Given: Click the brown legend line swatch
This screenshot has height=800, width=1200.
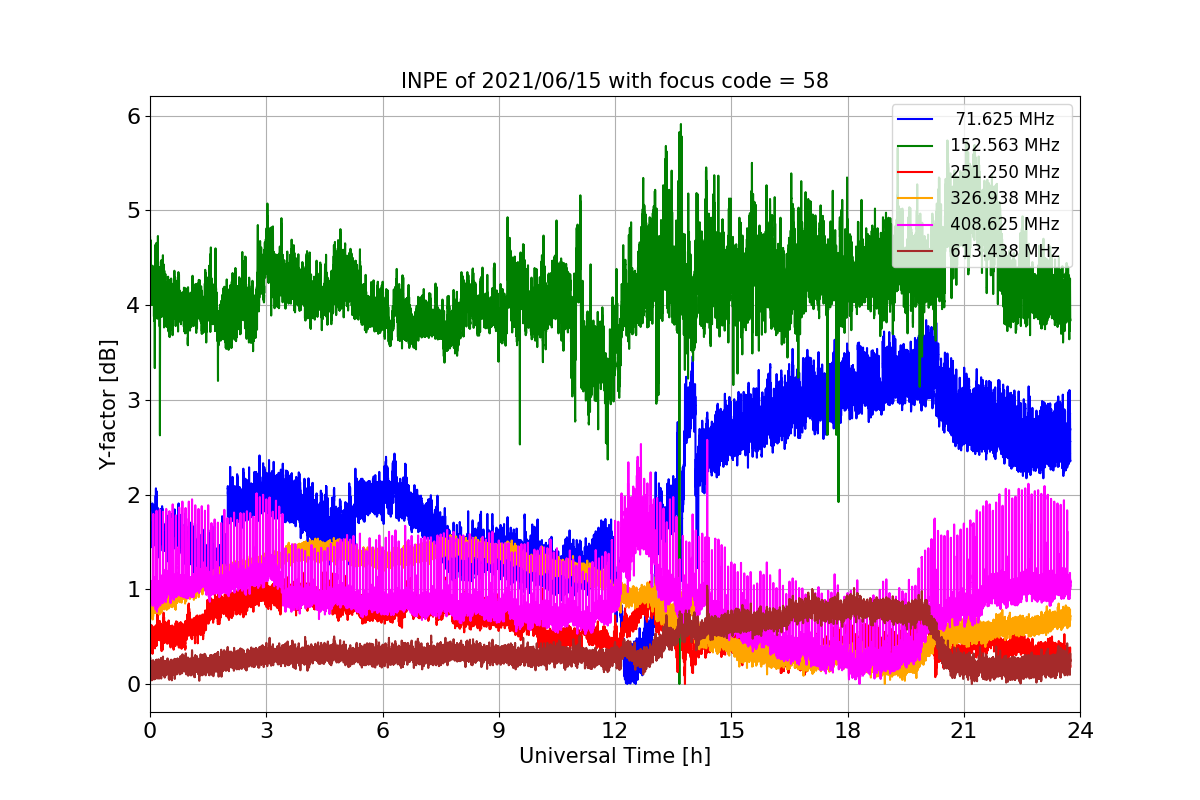Looking at the screenshot, I should pyautogui.click(x=916, y=250).
